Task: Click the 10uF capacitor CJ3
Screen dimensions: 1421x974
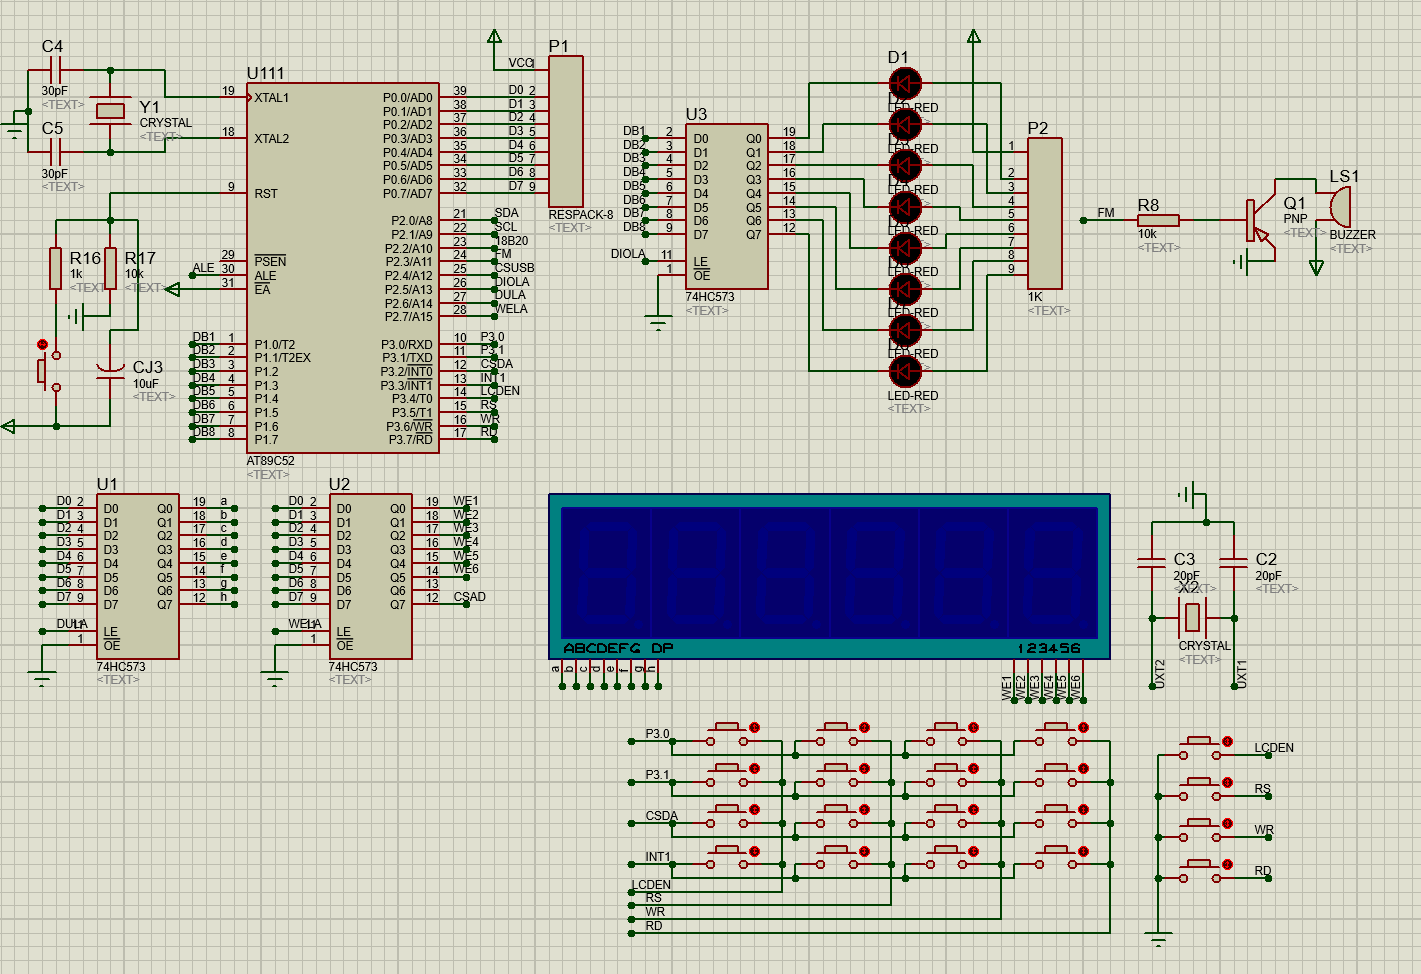Action: point(110,372)
